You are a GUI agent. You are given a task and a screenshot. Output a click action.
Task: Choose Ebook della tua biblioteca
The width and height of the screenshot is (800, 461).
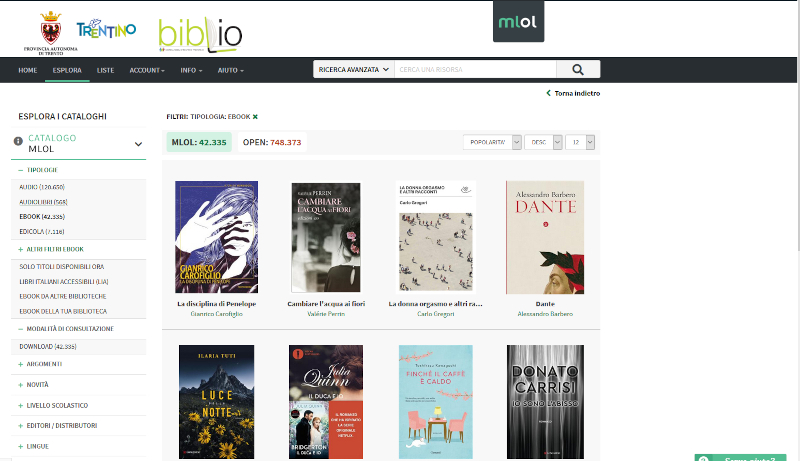coord(63,311)
